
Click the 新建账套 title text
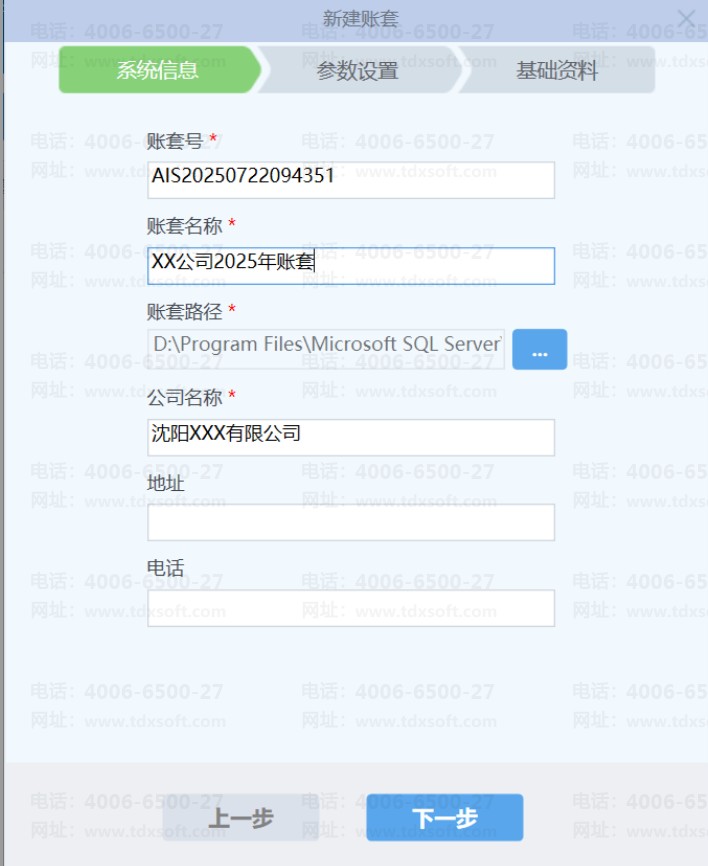[360, 19]
